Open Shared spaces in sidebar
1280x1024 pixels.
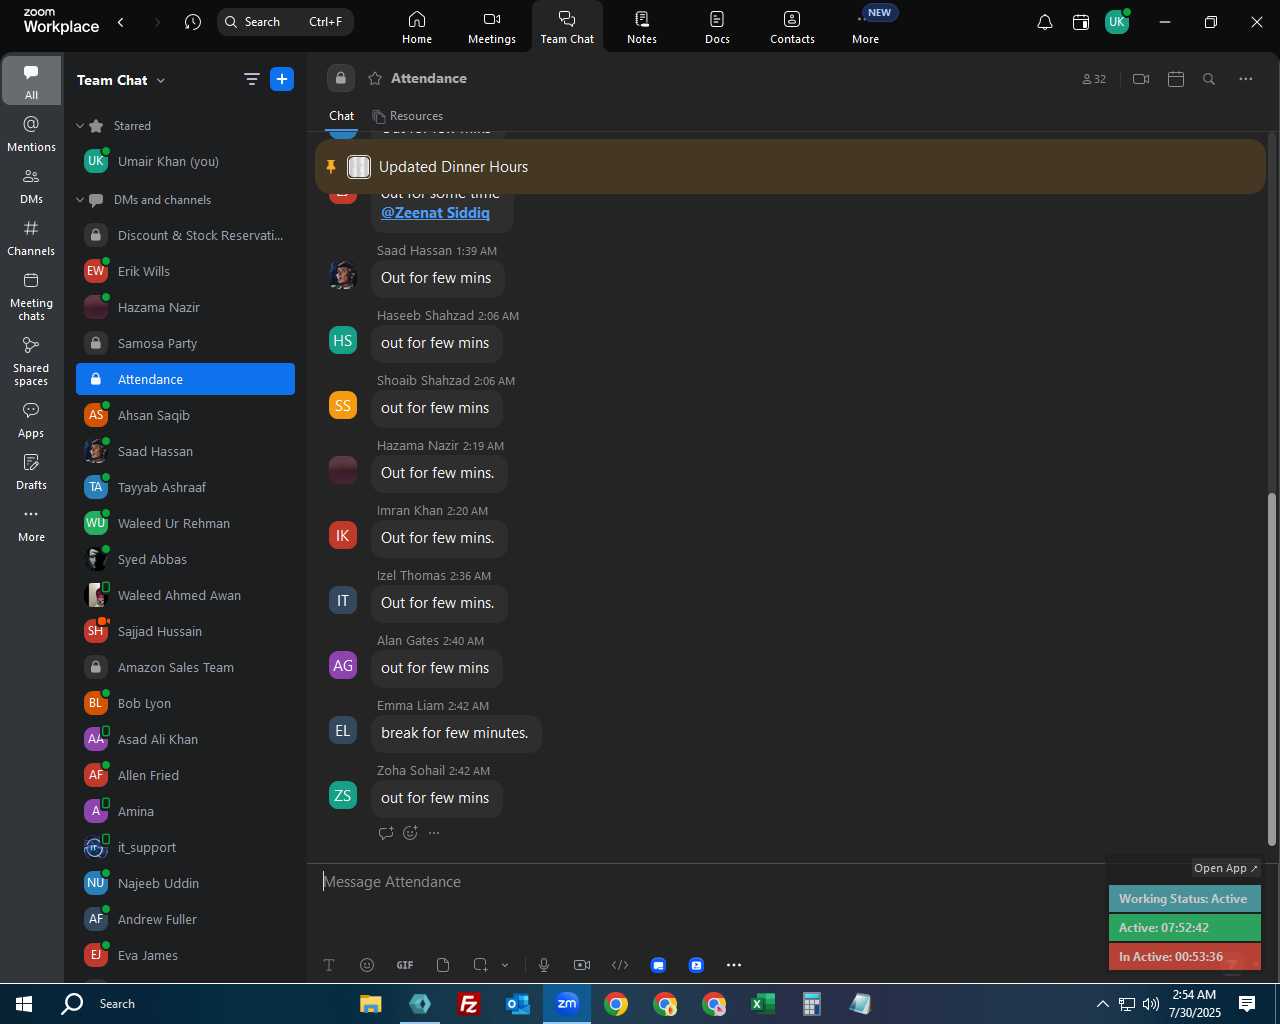[x=31, y=361]
